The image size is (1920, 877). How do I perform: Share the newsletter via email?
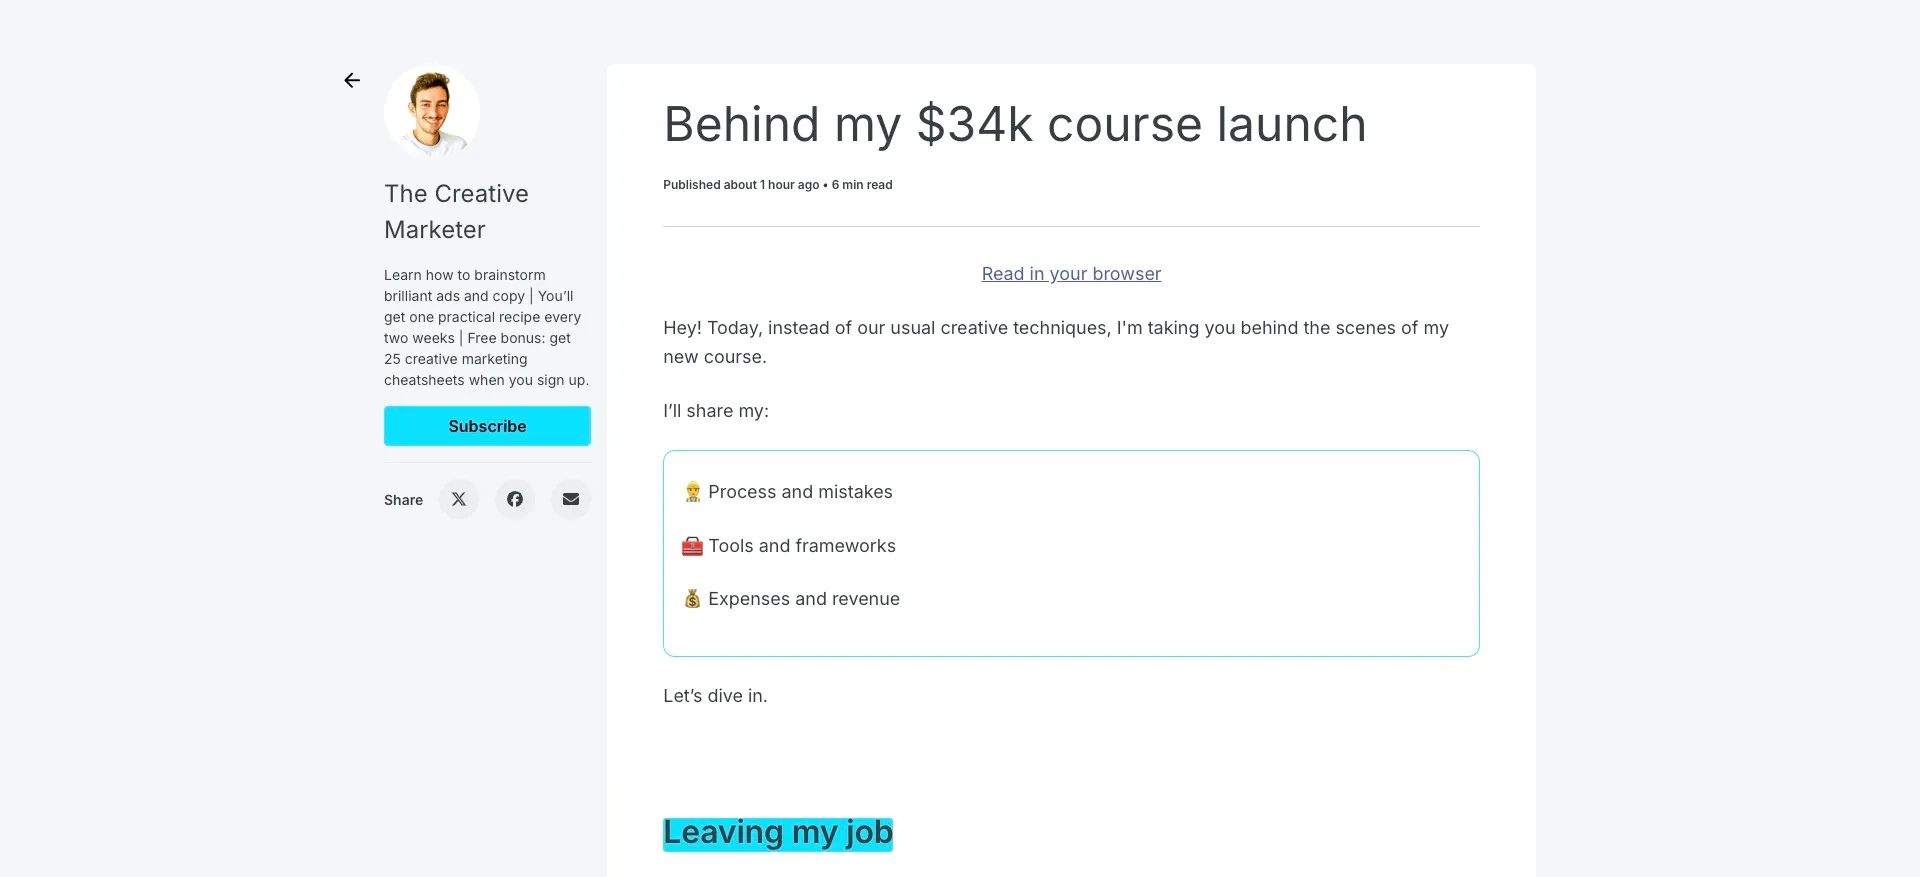click(x=571, y=499)
